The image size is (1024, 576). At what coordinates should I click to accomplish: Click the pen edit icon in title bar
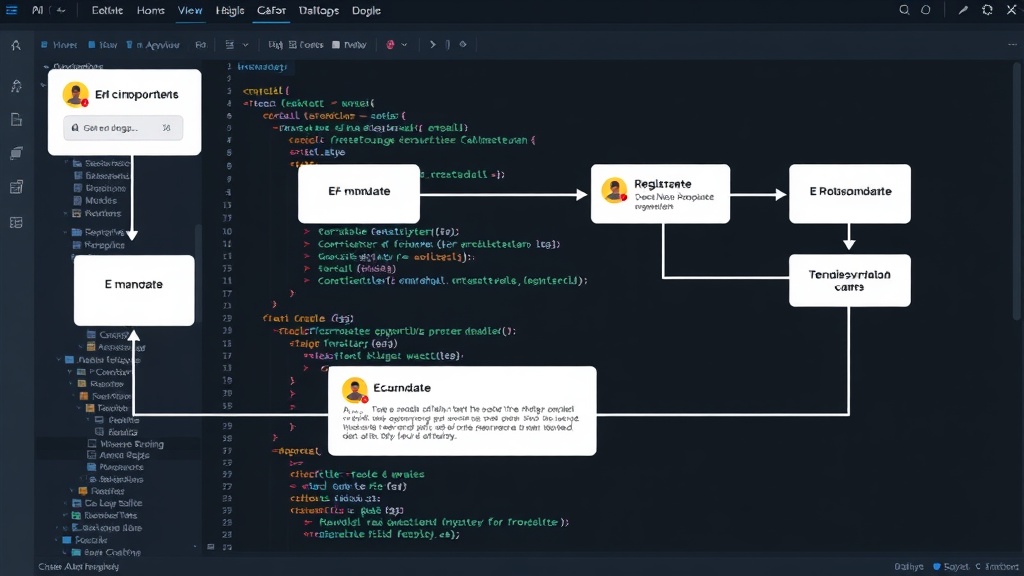tap(963, 10)
